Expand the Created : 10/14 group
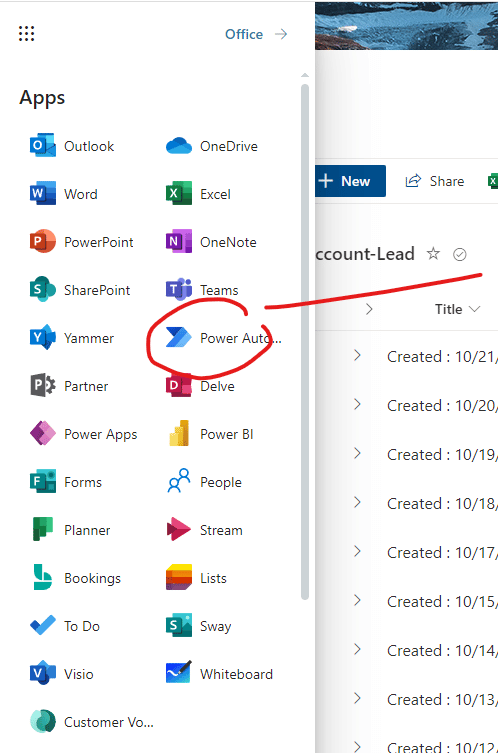This screenshot has width=498, height=753. click(x=357, y=649)
